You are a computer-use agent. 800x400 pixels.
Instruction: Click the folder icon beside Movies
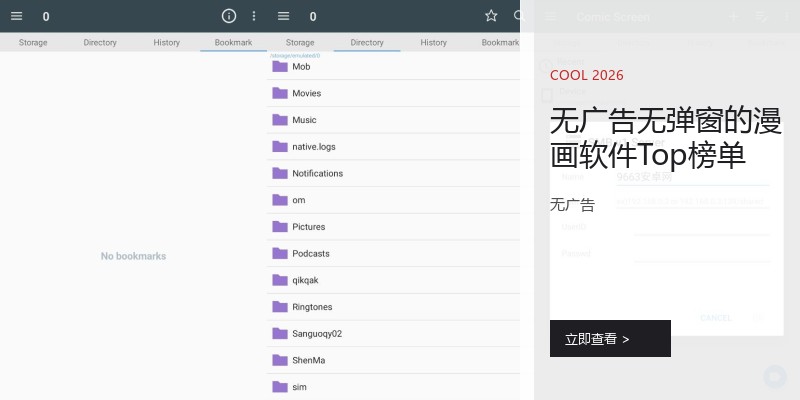280,93
